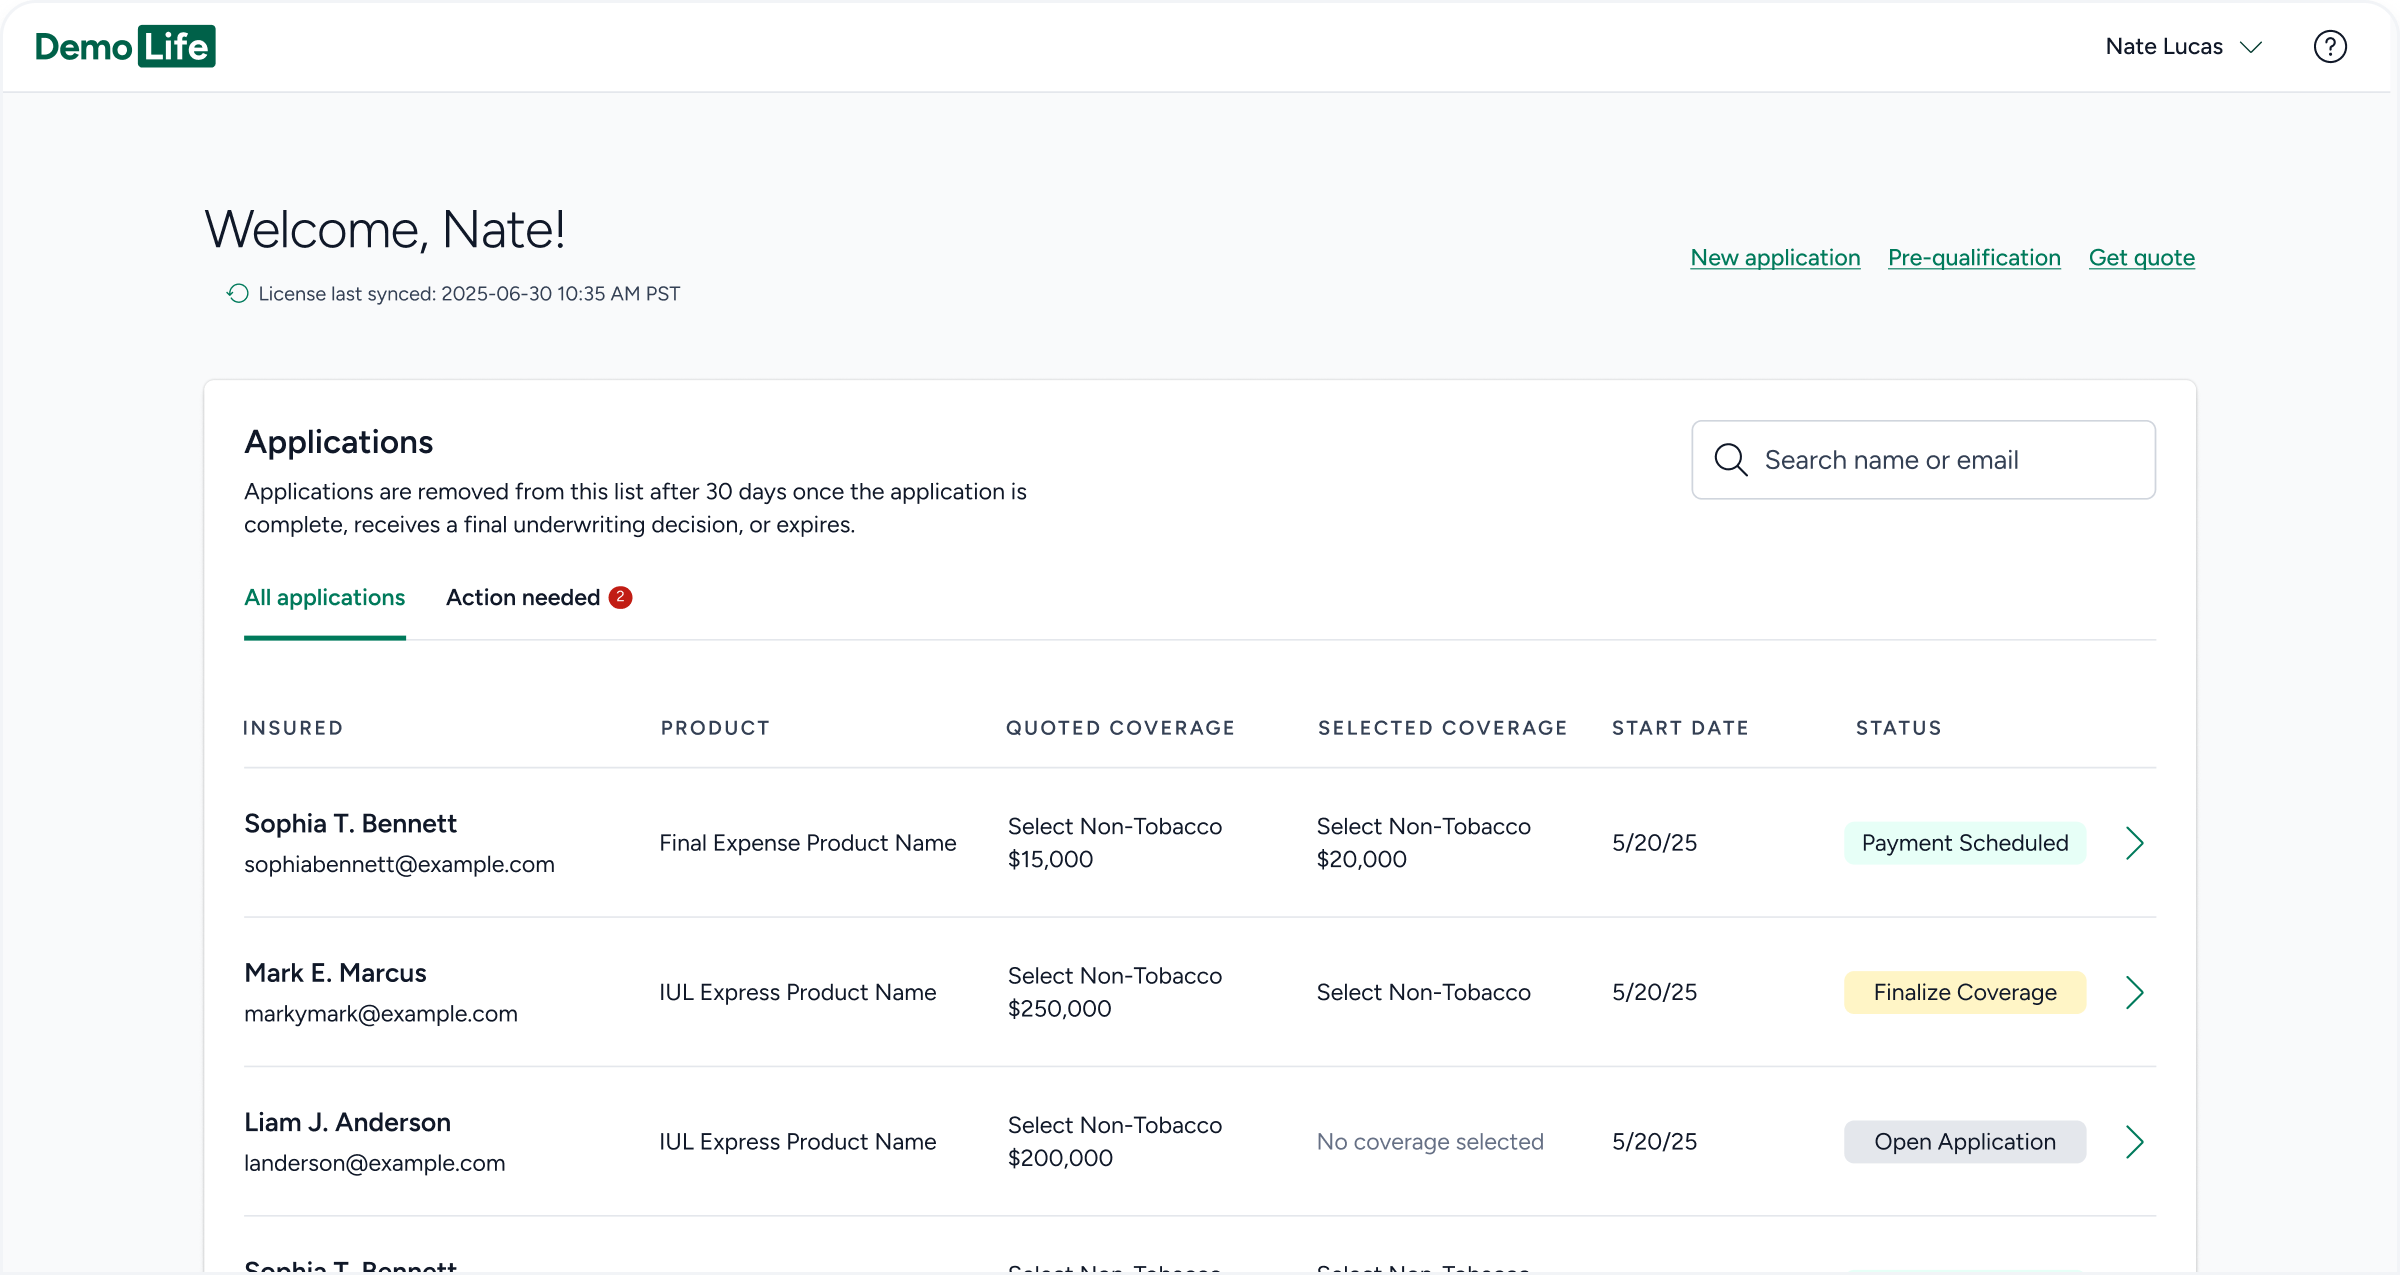This screenshot has width=2400, height=1275.
Task: Focus the Search name or email field
Action: [1940, 460]
